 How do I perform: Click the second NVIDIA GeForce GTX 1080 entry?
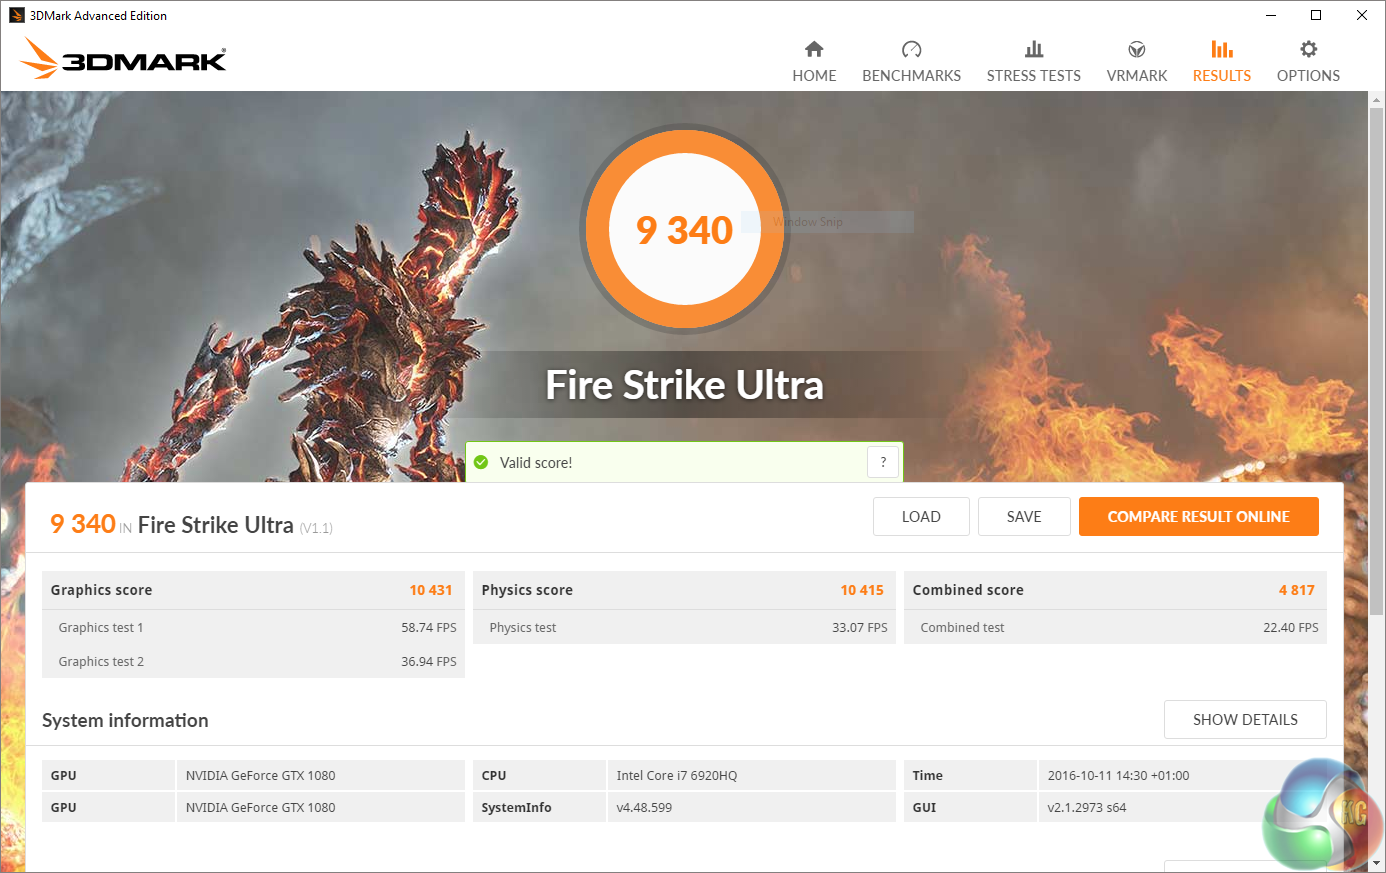point(260,807)
